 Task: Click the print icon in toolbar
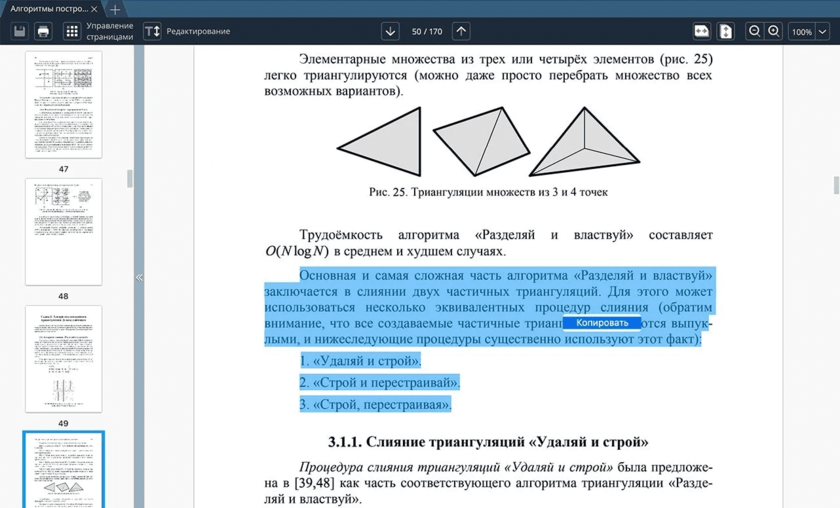click(43, 31)
